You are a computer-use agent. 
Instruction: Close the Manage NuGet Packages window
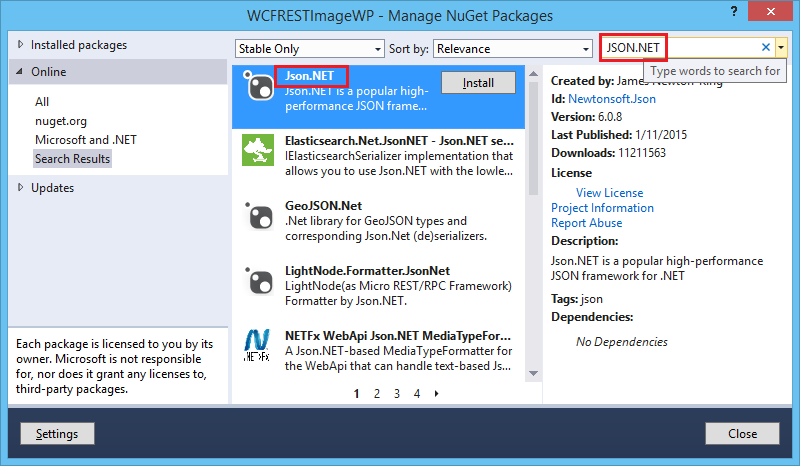(x=770, y=11)
